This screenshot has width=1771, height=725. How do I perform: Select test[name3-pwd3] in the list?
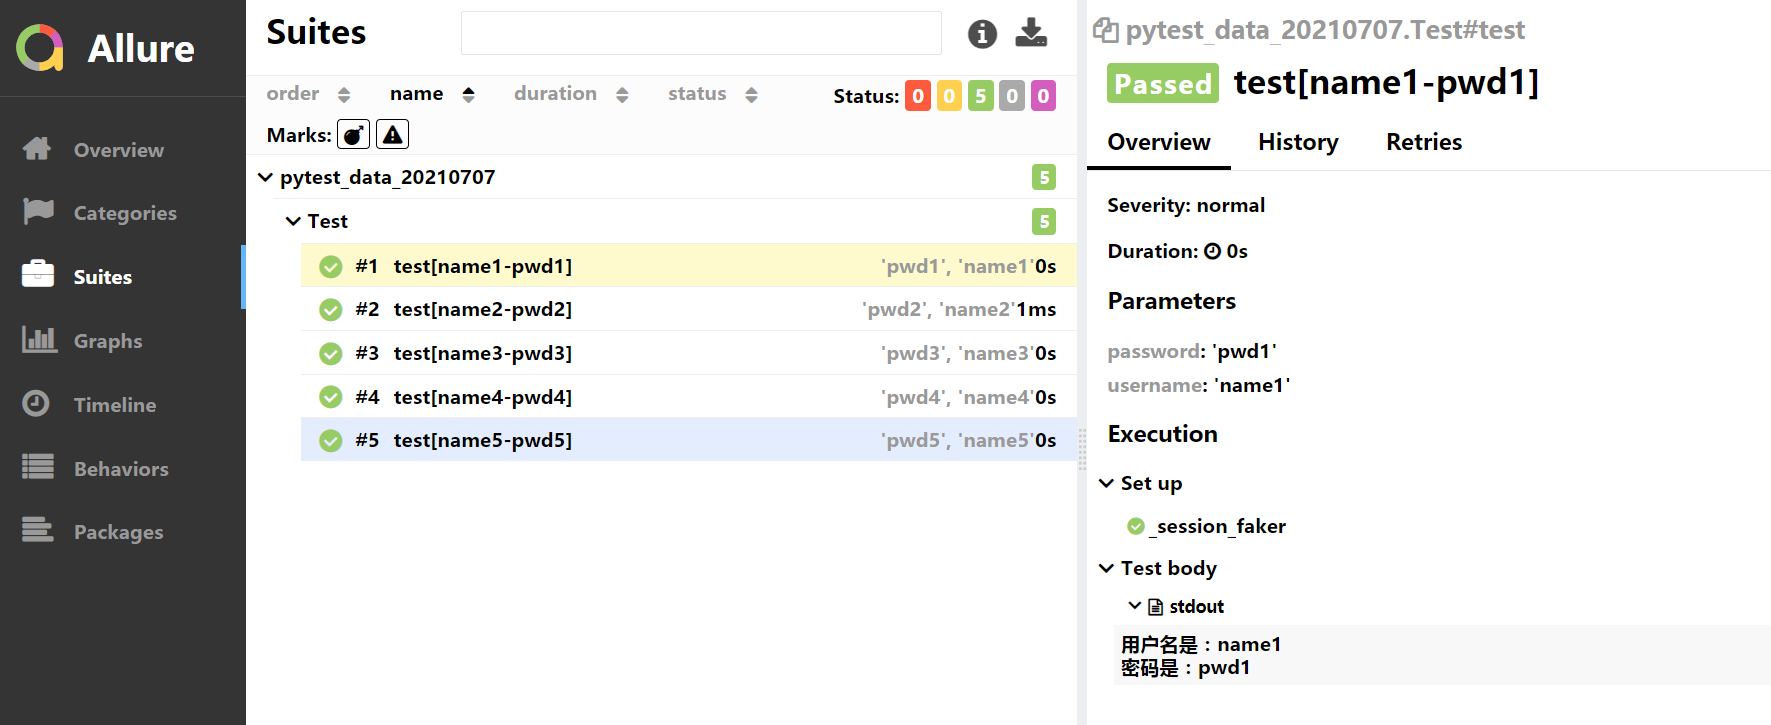(689, 353)
